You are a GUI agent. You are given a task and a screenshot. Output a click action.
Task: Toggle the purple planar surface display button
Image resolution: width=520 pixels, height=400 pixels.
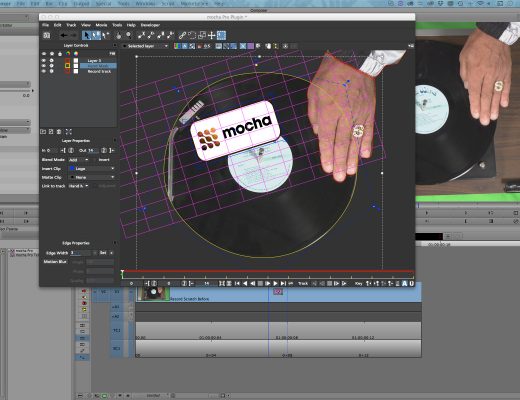click(x=250, y=46)
